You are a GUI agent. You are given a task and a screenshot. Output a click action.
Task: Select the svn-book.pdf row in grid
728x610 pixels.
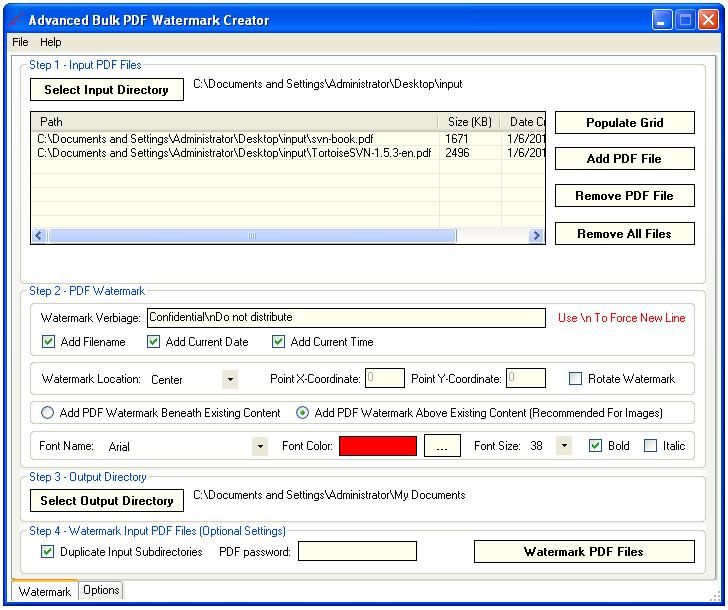(234, 139)
